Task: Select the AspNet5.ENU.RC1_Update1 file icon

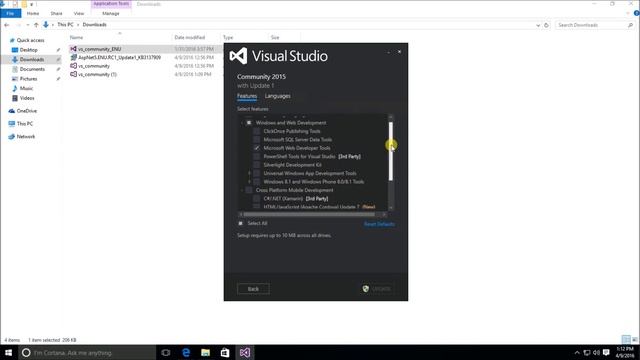Action: (73, 58)
